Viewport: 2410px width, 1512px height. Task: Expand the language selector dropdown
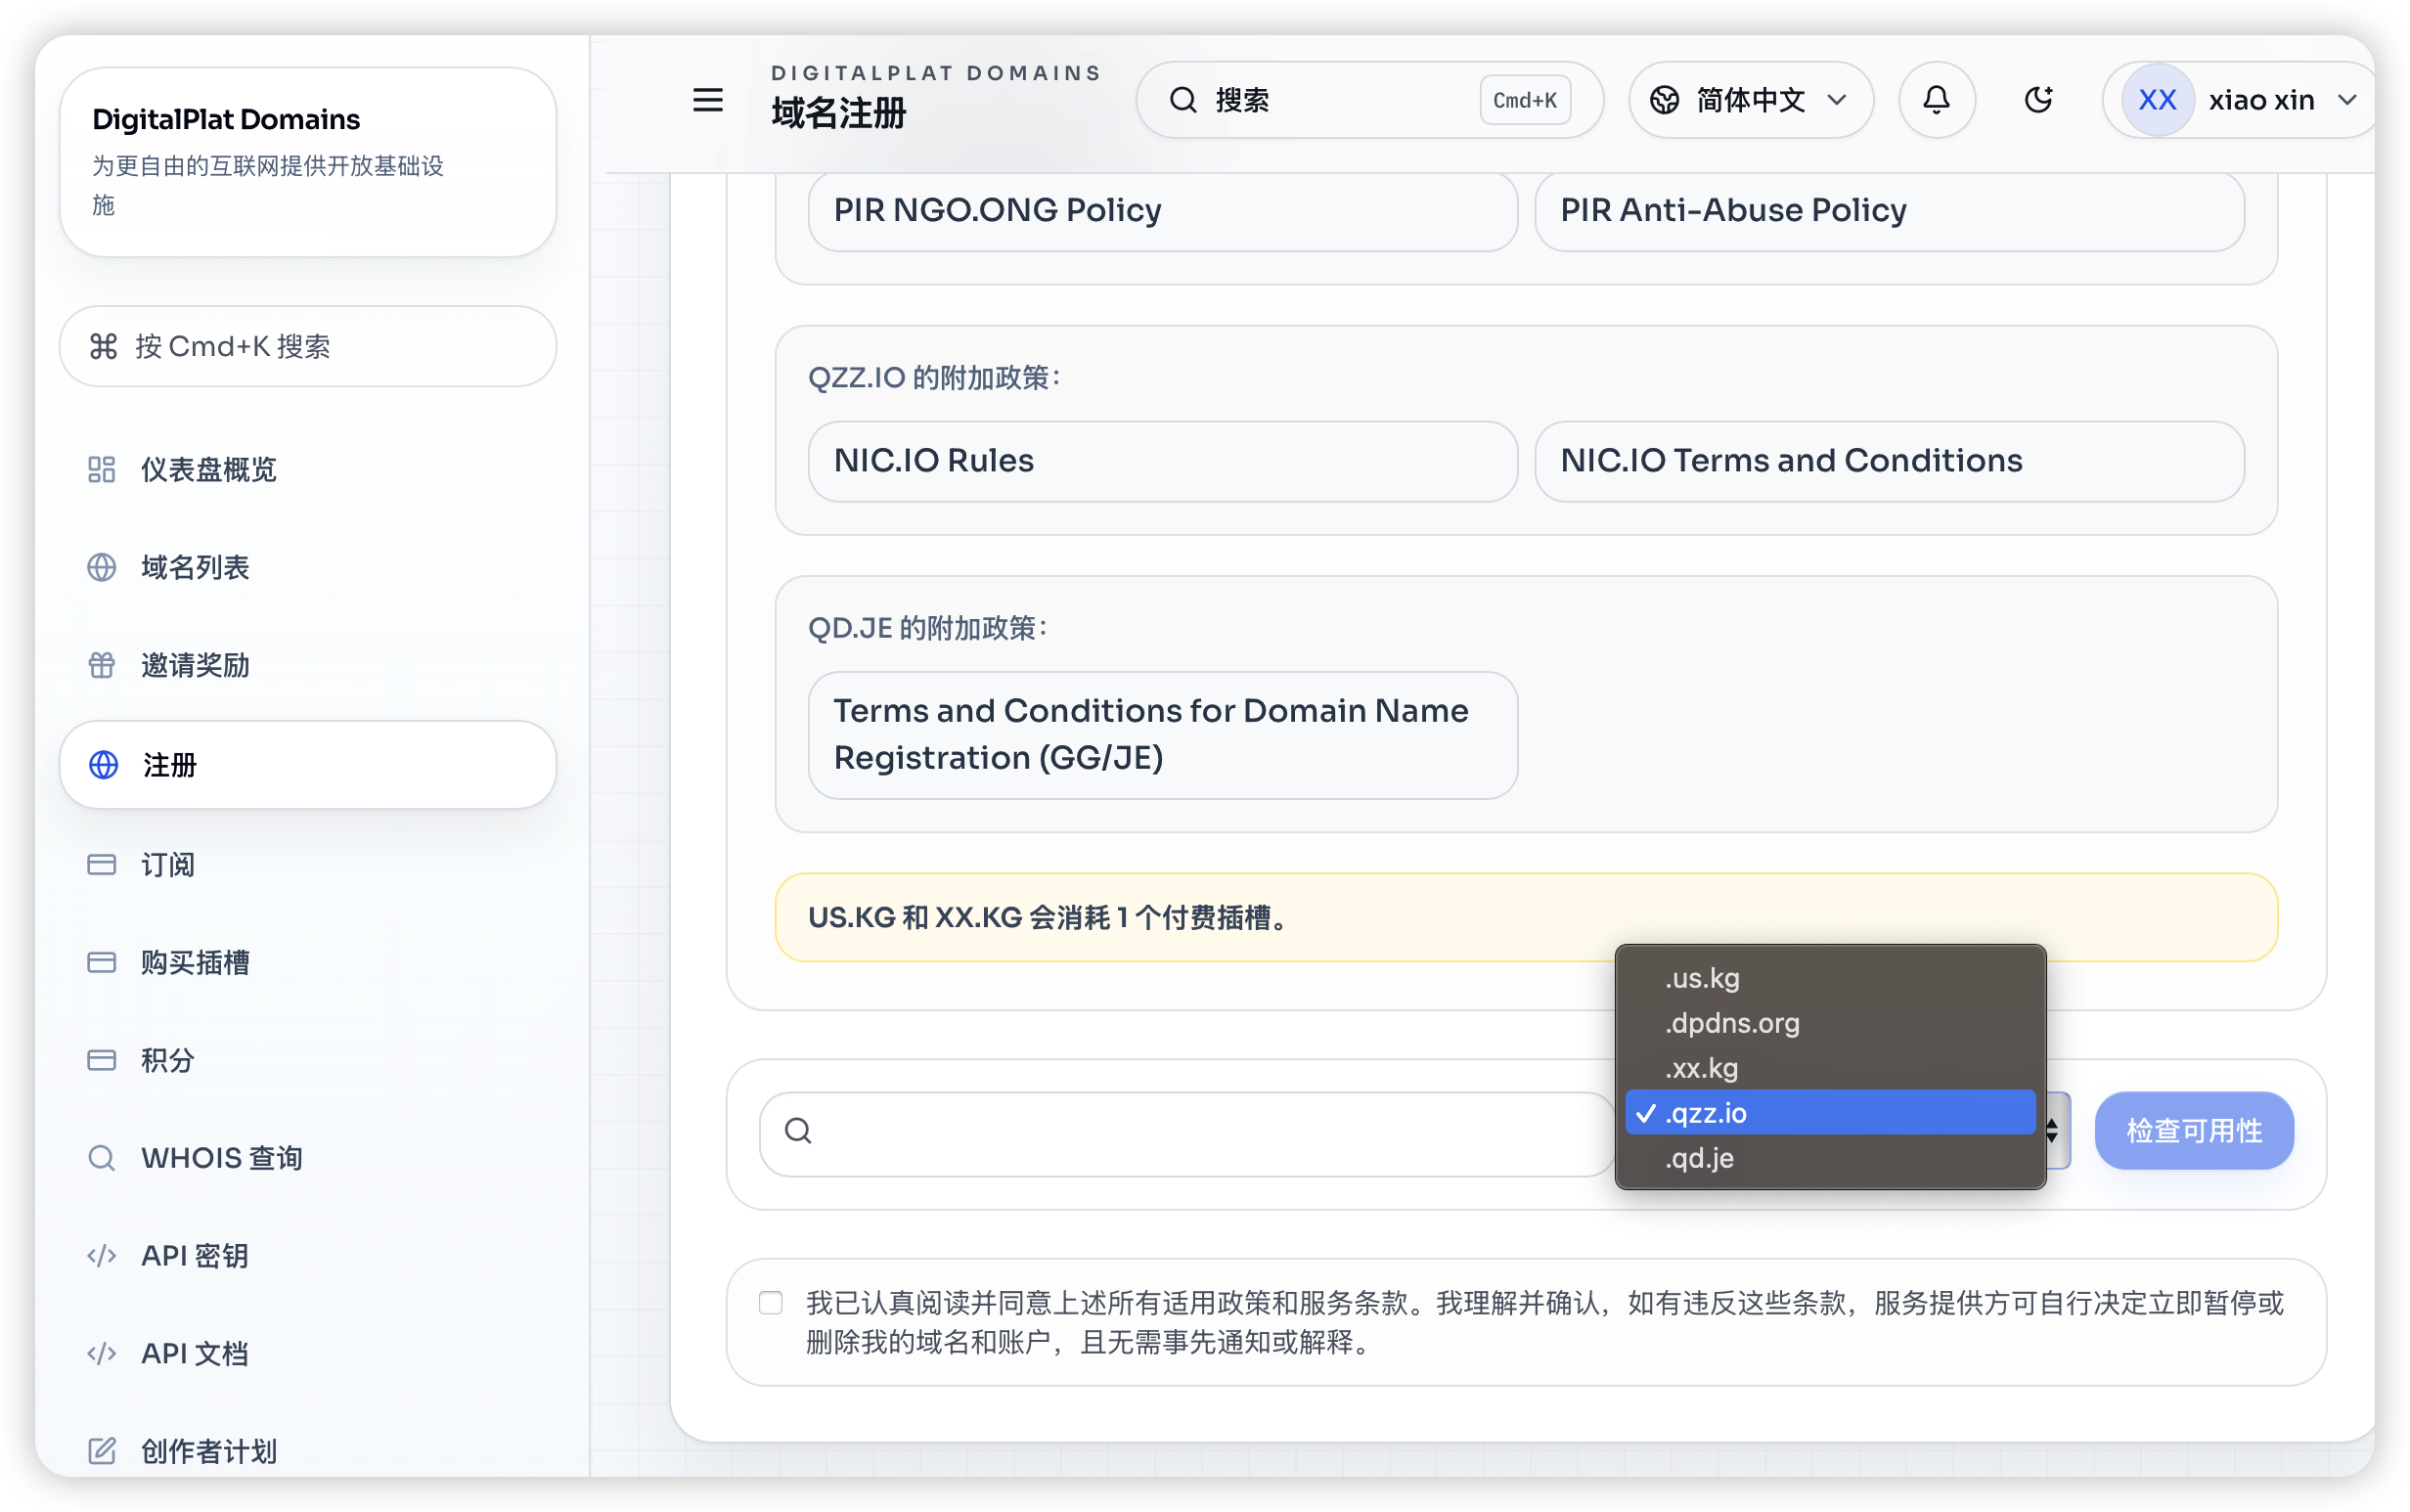coord(1750,100)
